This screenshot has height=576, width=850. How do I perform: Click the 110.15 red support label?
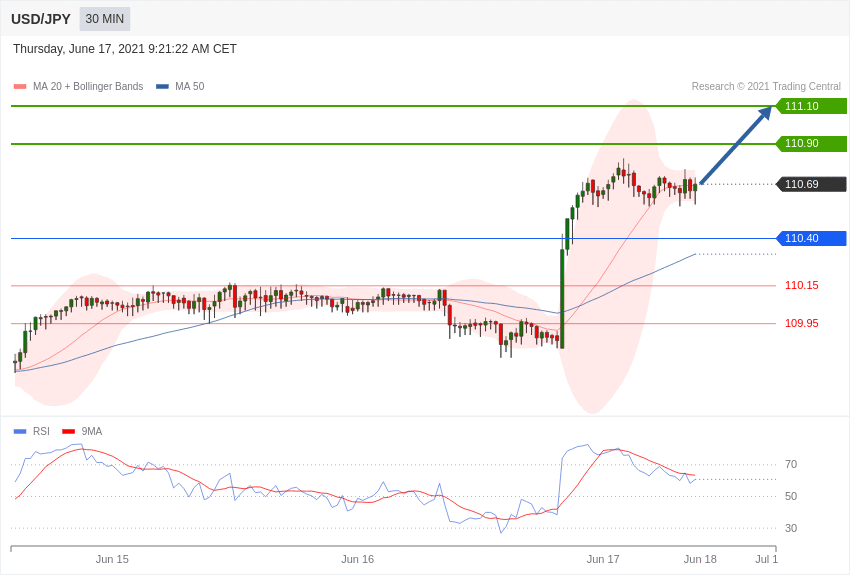[802, 286]
